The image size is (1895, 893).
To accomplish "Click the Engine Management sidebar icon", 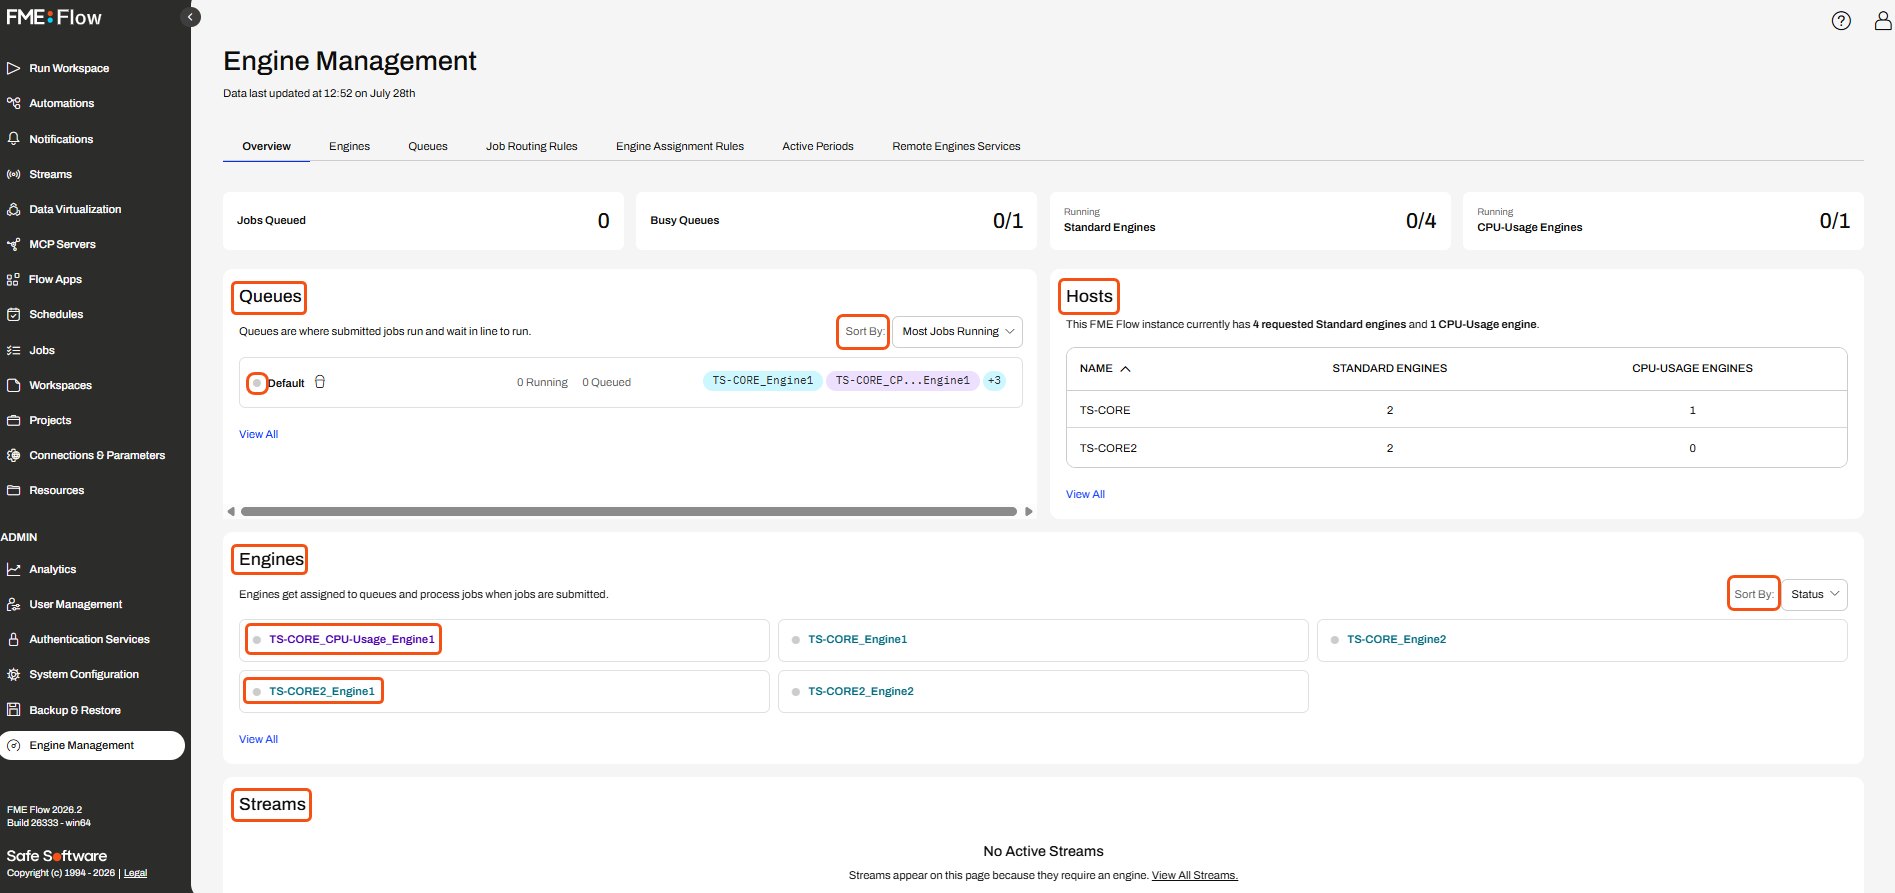I will click(14, 745).
